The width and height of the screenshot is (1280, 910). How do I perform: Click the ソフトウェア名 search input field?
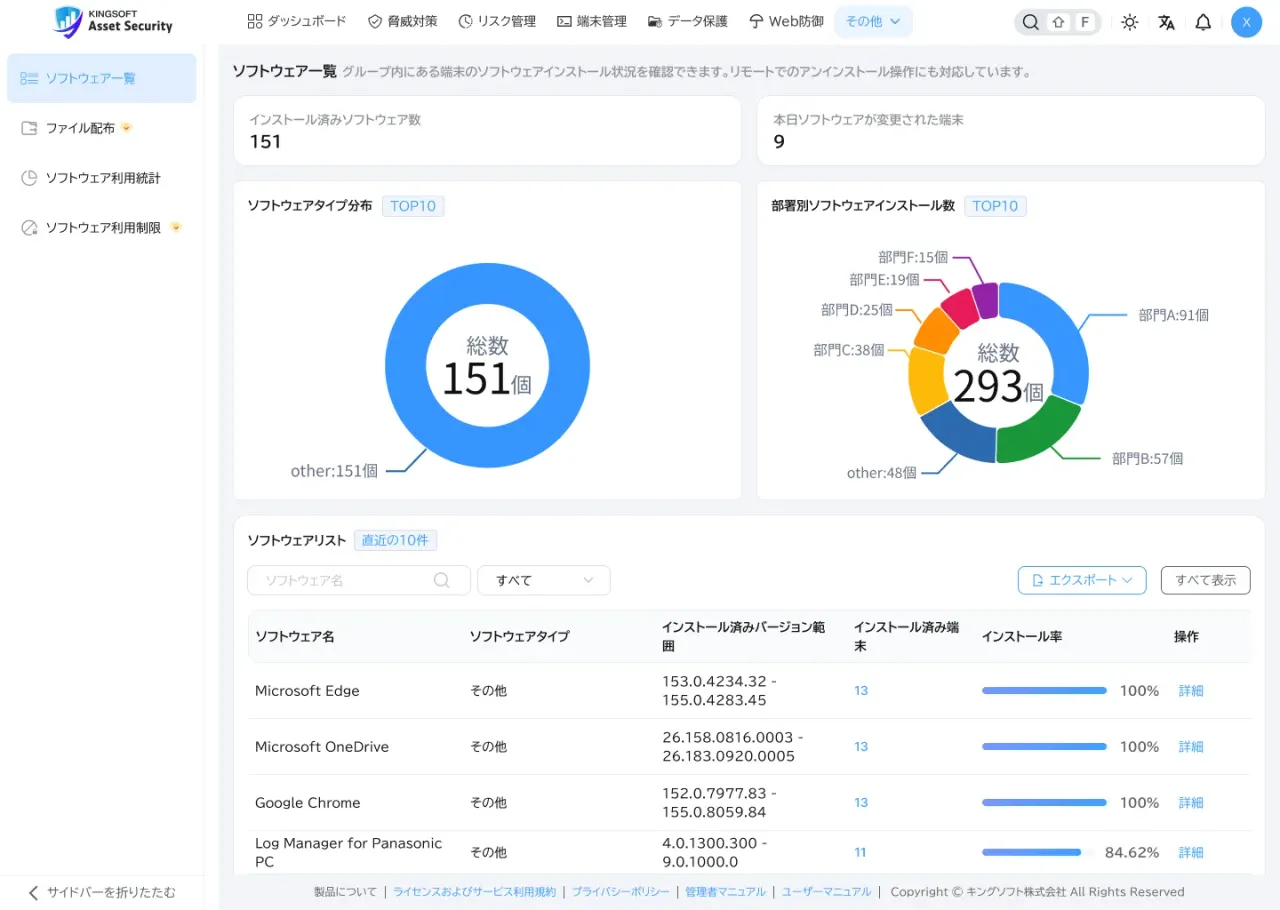pyautogui.click(x=358, y=580)
